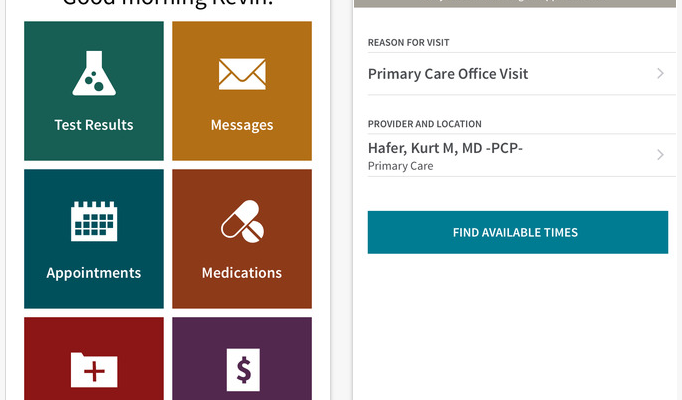Select the Appointments calendar icon
The height and width of the screenshot is (400, 682).
pos(94,221)
